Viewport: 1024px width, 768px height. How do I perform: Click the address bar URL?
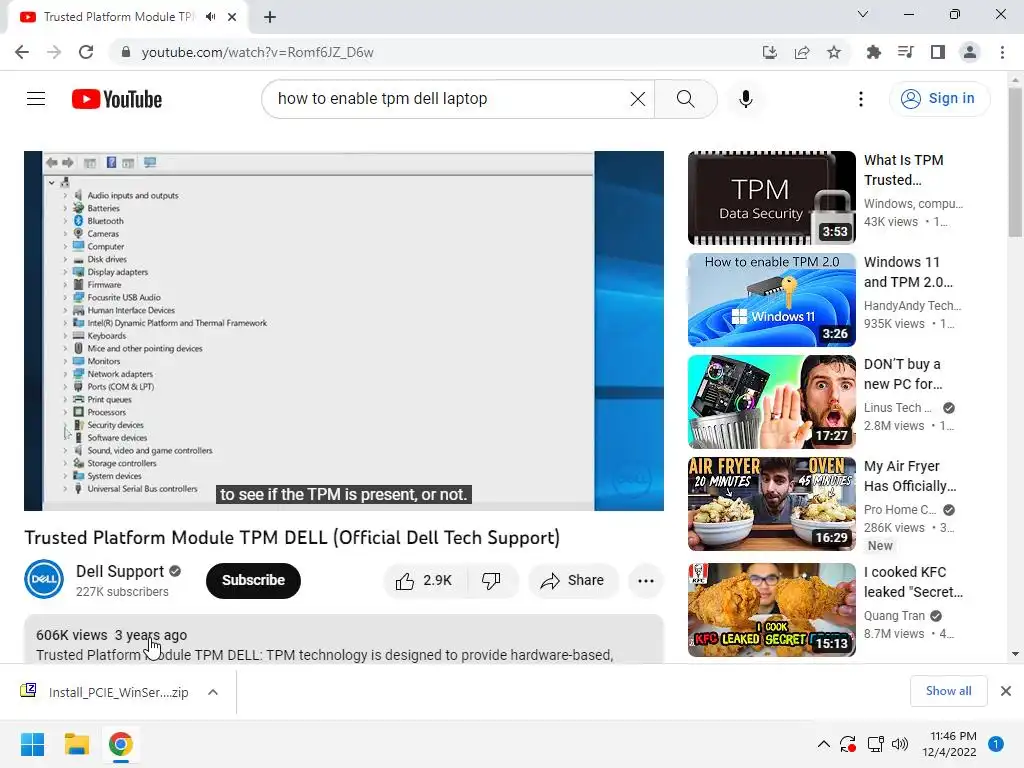pyautogui.click(x=257, y=52)
